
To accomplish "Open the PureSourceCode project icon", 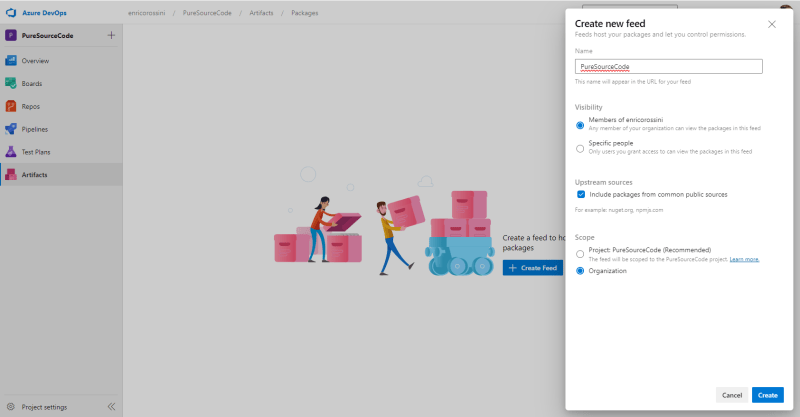I will (x=11, y=35).
